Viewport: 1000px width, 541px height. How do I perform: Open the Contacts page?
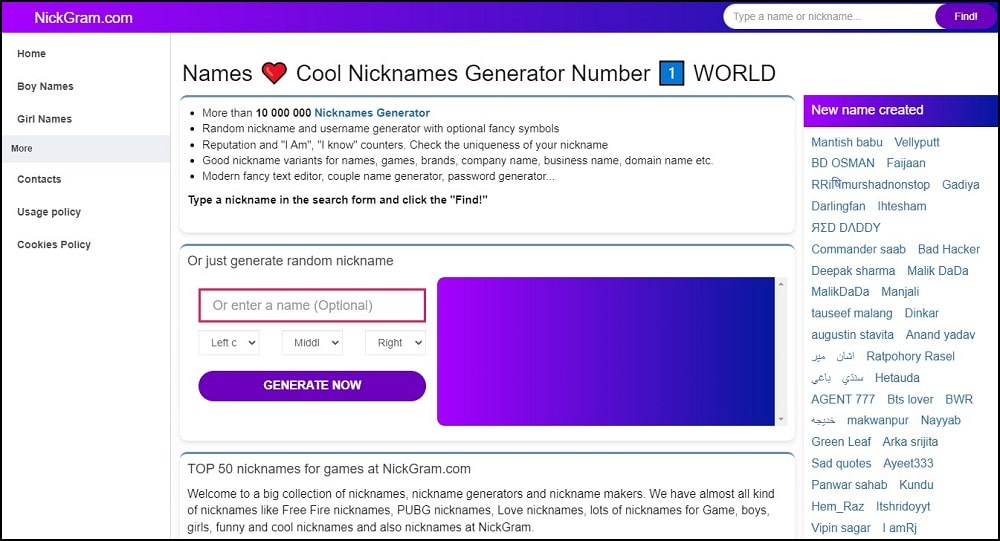pyautogui.click(x=39, y=179)
